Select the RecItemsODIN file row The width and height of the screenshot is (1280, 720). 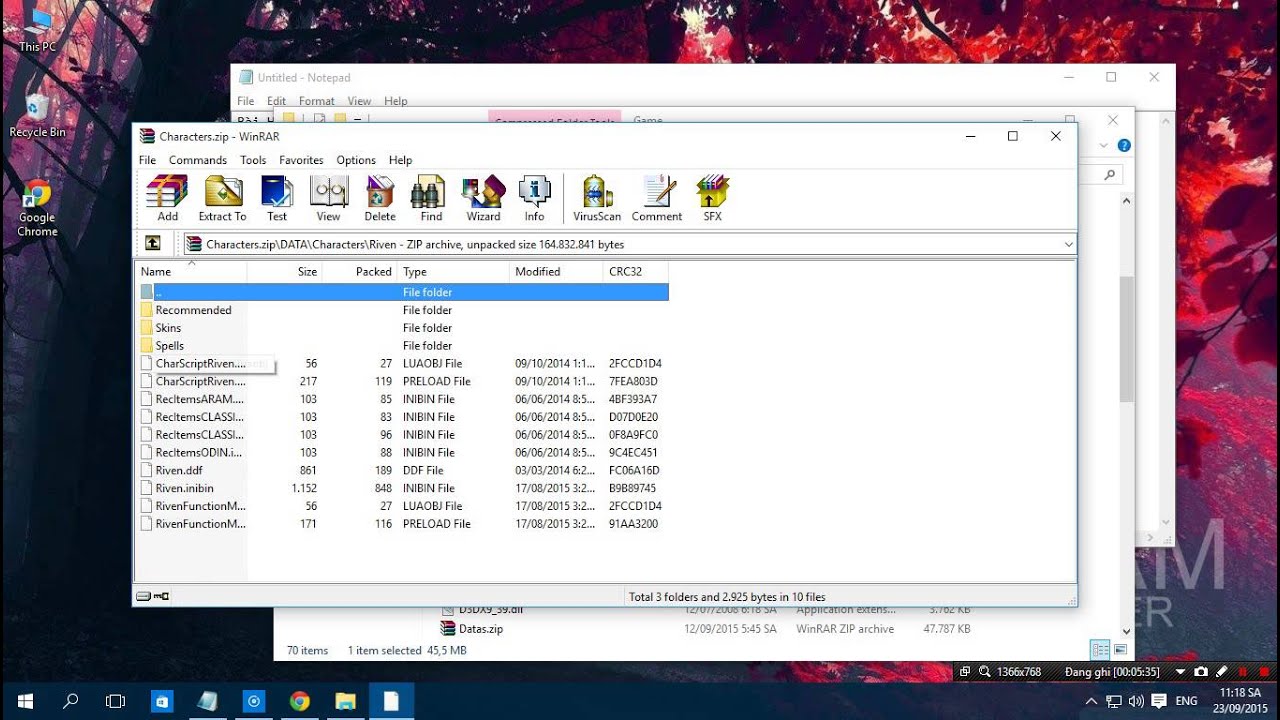[402, 452]
